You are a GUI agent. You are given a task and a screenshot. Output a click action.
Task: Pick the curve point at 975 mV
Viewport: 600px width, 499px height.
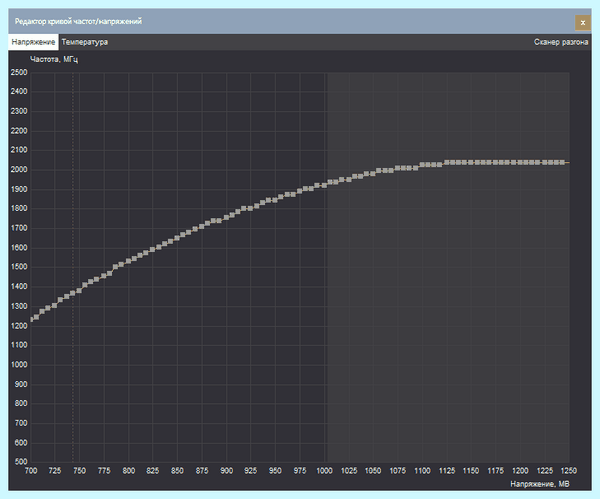pyautogui.click(x=300, y=191)
